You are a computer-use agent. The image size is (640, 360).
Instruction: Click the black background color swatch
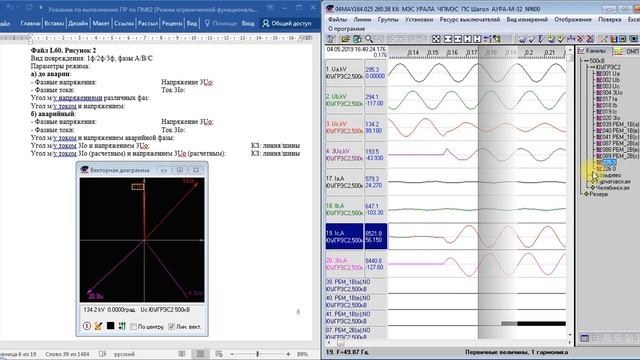tap(110, 326)
